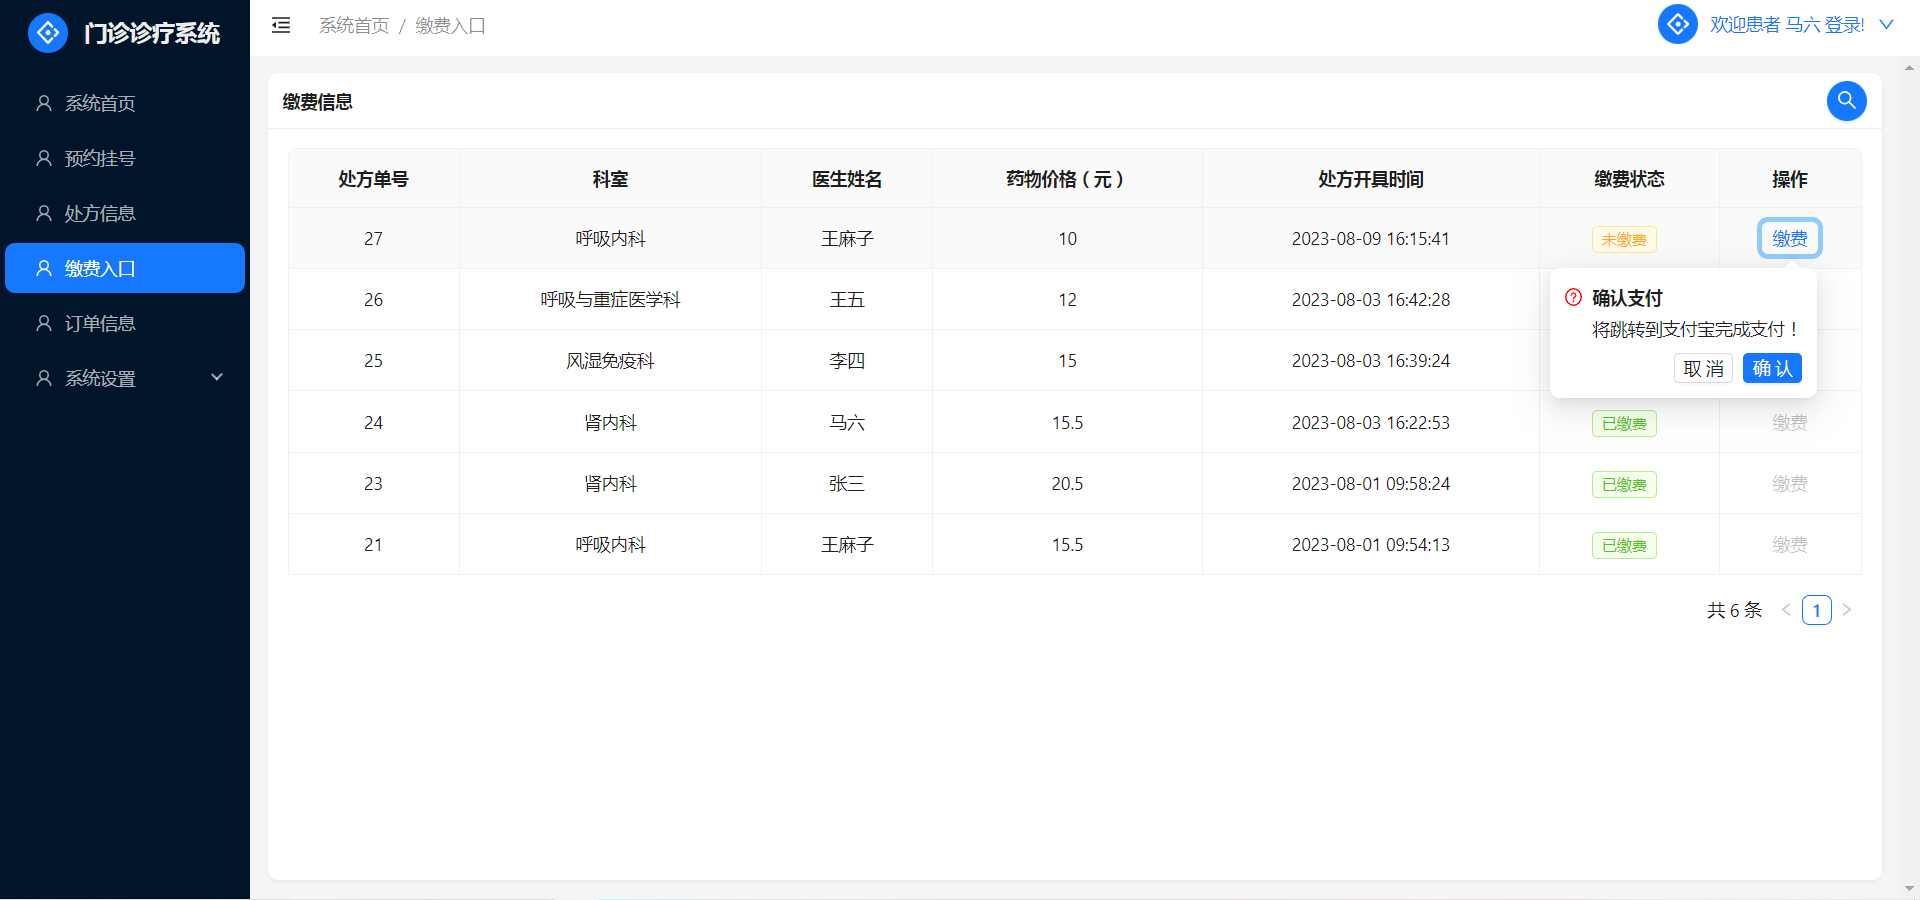Image resolution: width=1920 pixels, height=900 pixels.
Task: Click the question mark icon in the confirm popup
Action: coord(1573,297)
